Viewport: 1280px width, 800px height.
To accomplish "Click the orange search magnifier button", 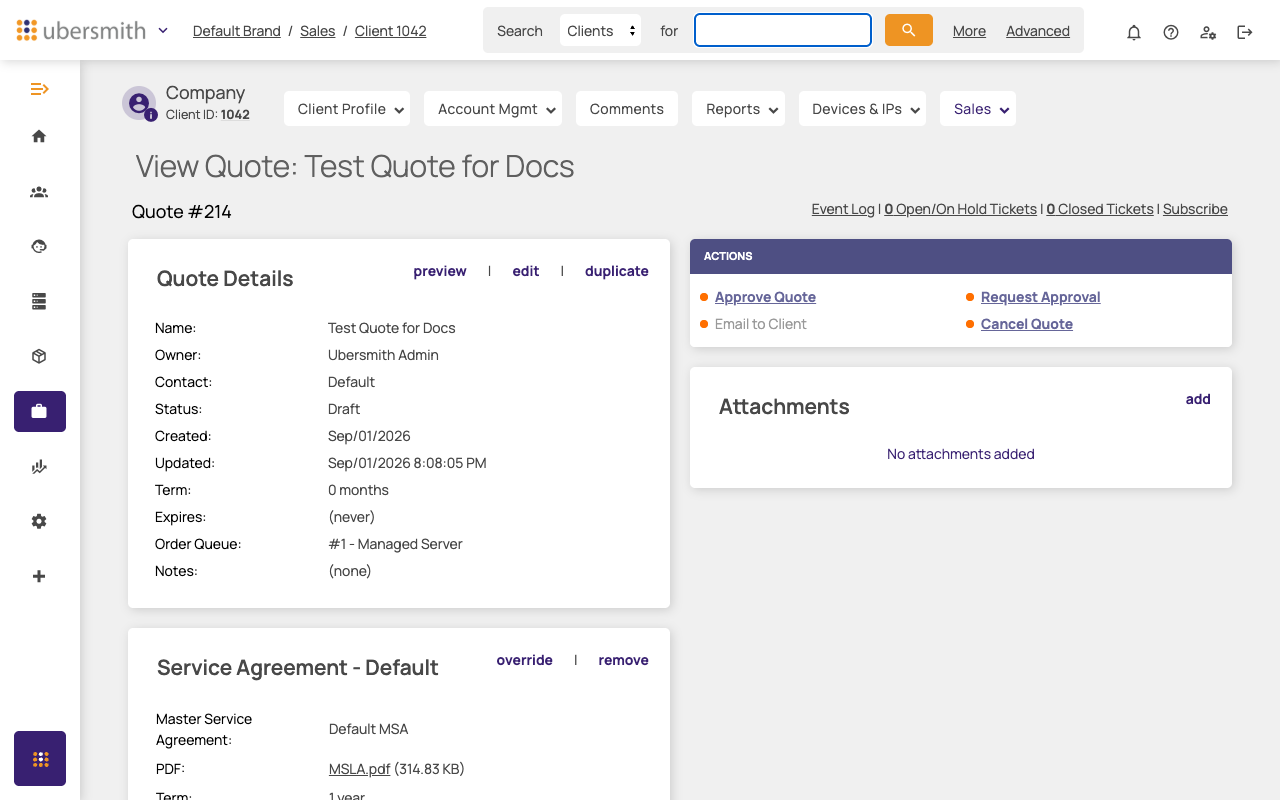I will tap(908, 30).
